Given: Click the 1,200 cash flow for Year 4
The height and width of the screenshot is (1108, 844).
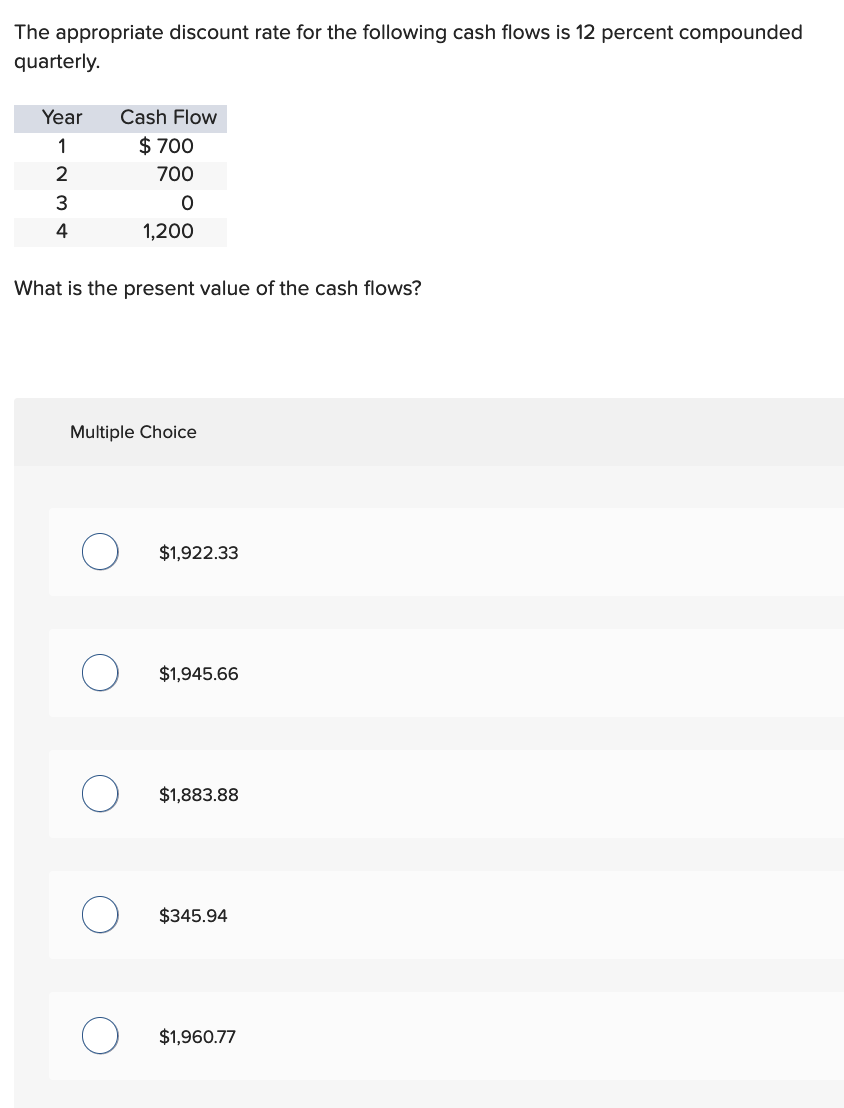Looking at the screenshot, I should click(173, 231).
